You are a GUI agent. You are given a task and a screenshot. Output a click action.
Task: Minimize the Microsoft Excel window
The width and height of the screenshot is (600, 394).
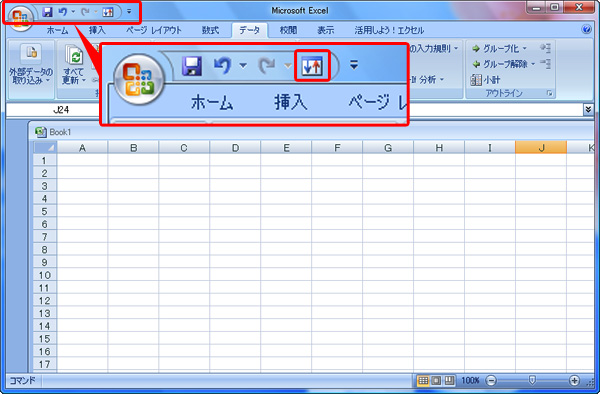tap(537, 8)
